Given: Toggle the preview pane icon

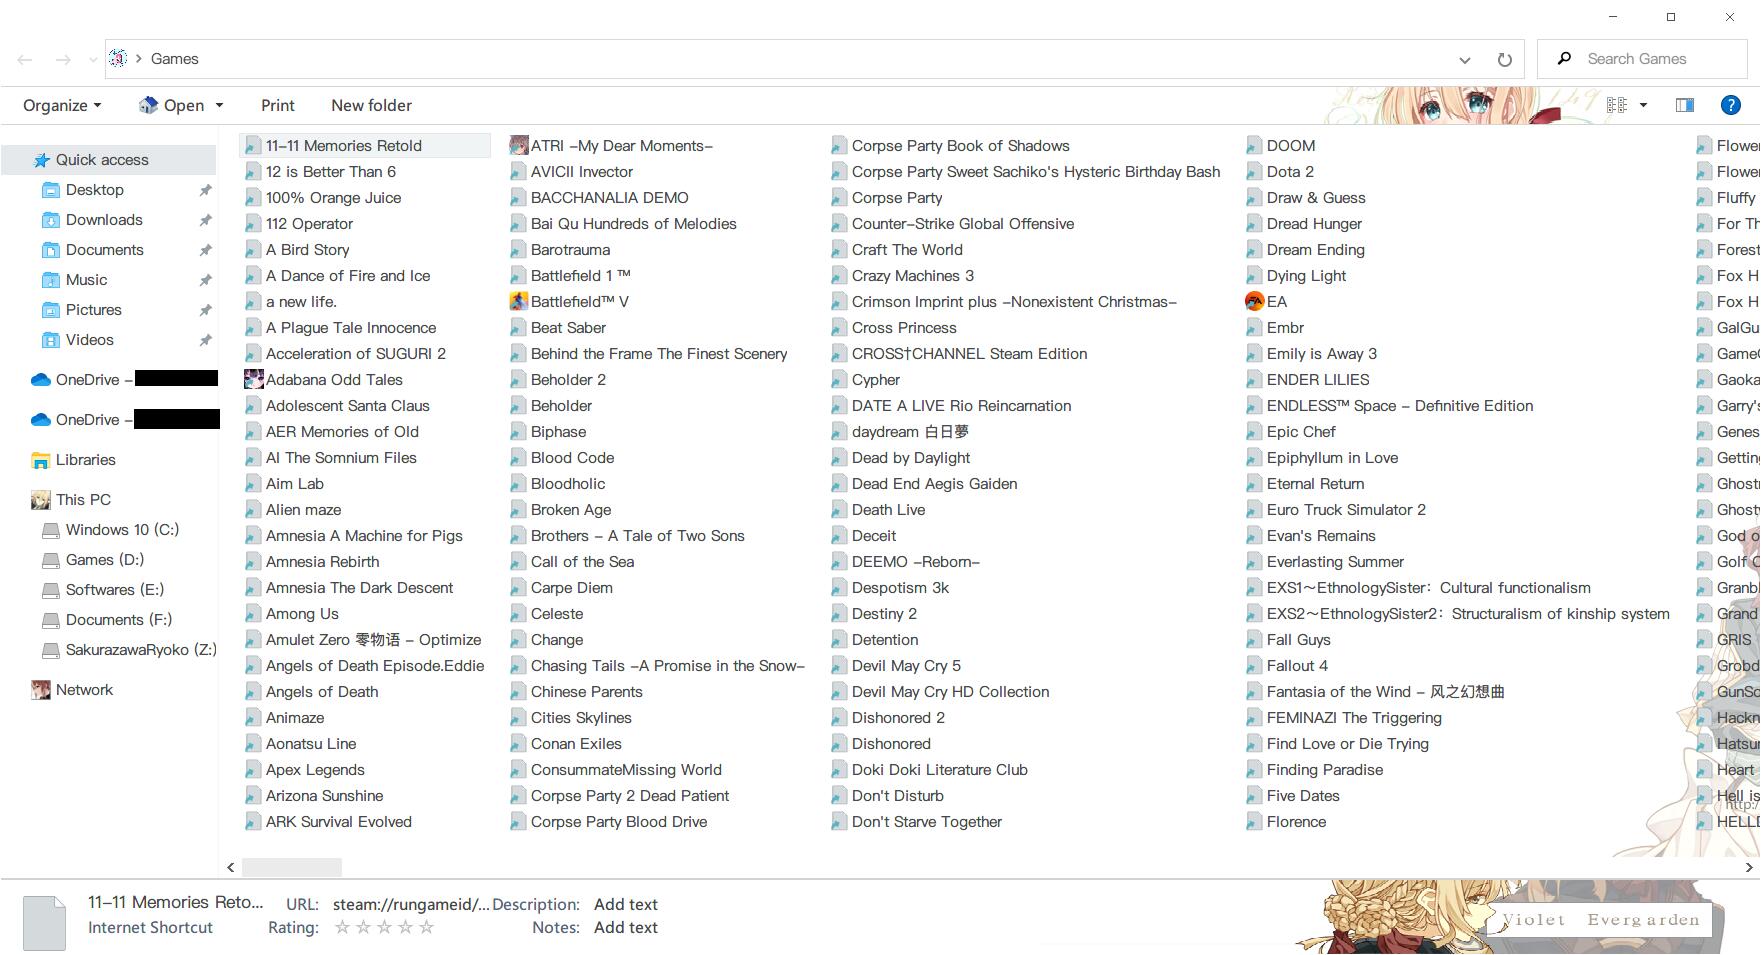Looking at the screenshot, I should 1685,105.
